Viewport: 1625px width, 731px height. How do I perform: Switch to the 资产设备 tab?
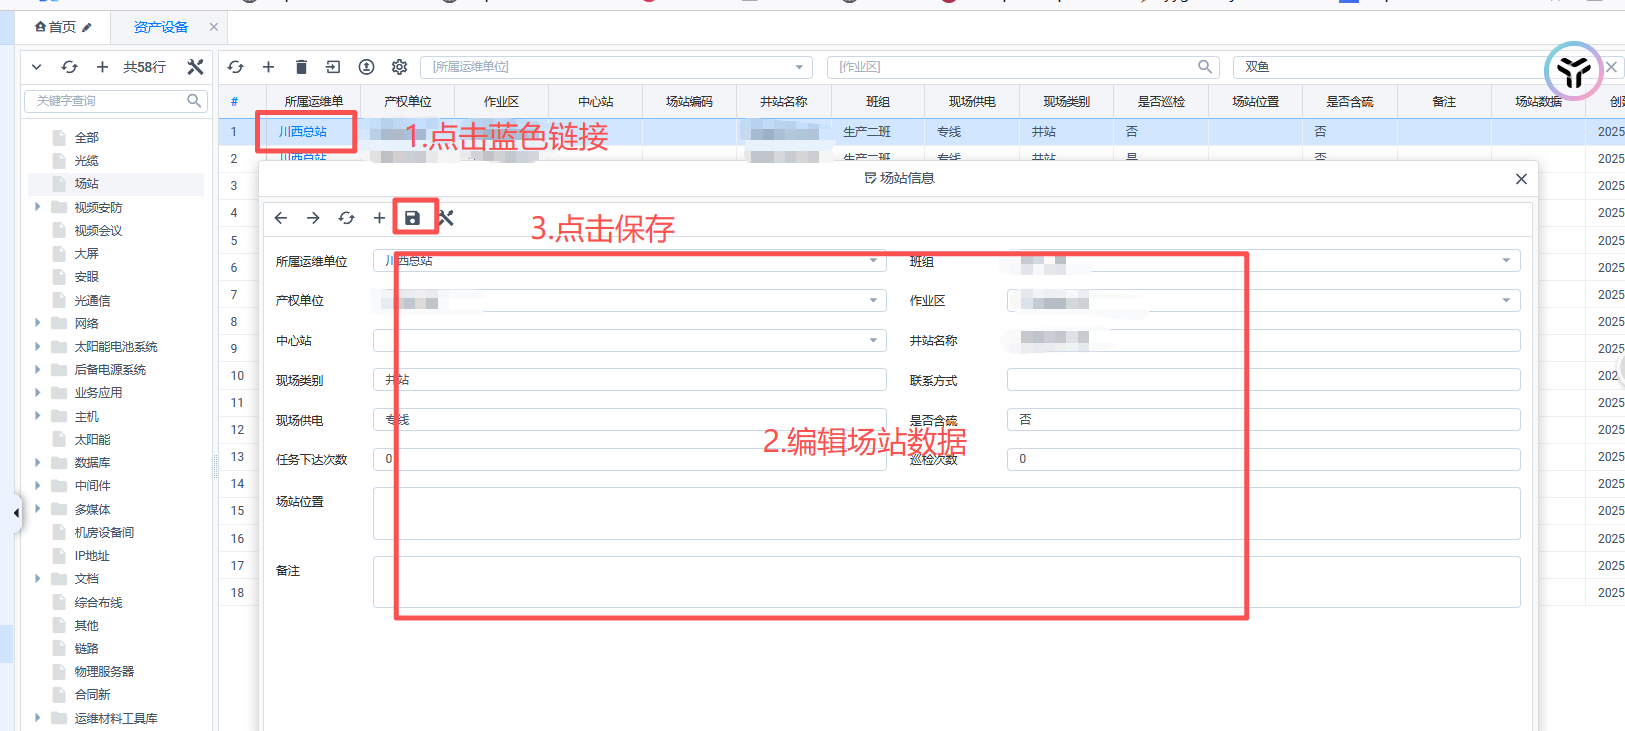coord(161,27)
